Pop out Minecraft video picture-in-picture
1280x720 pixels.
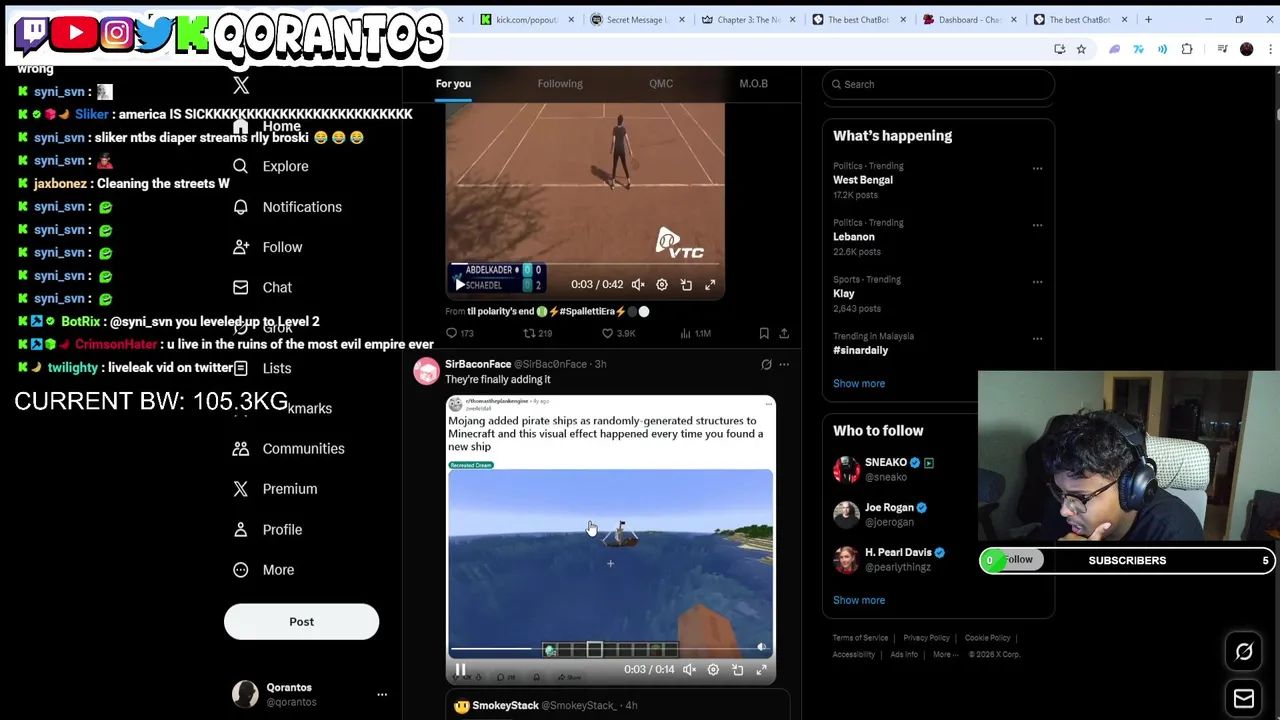[737, 670]
